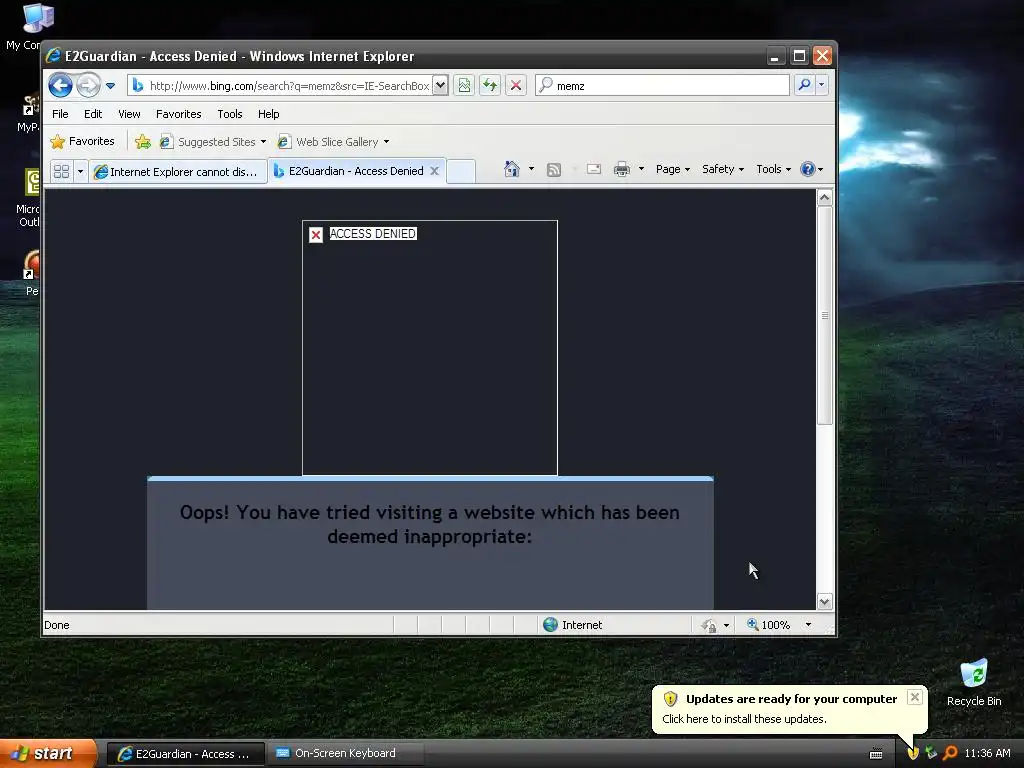This screenshot has height=768, width=1024.
Task: Click the Read Mail envelope icon
Action: point(594,169)
